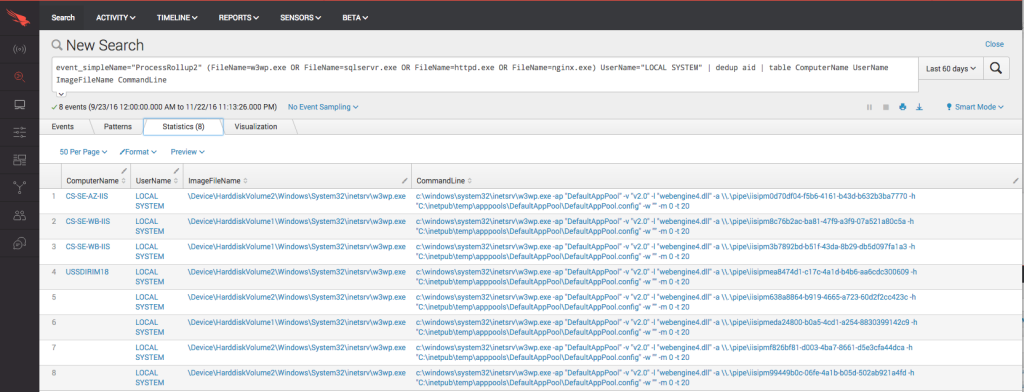1024x392 pixels.
Task: Open the TIMELINE menu
Action: (177, 18)
